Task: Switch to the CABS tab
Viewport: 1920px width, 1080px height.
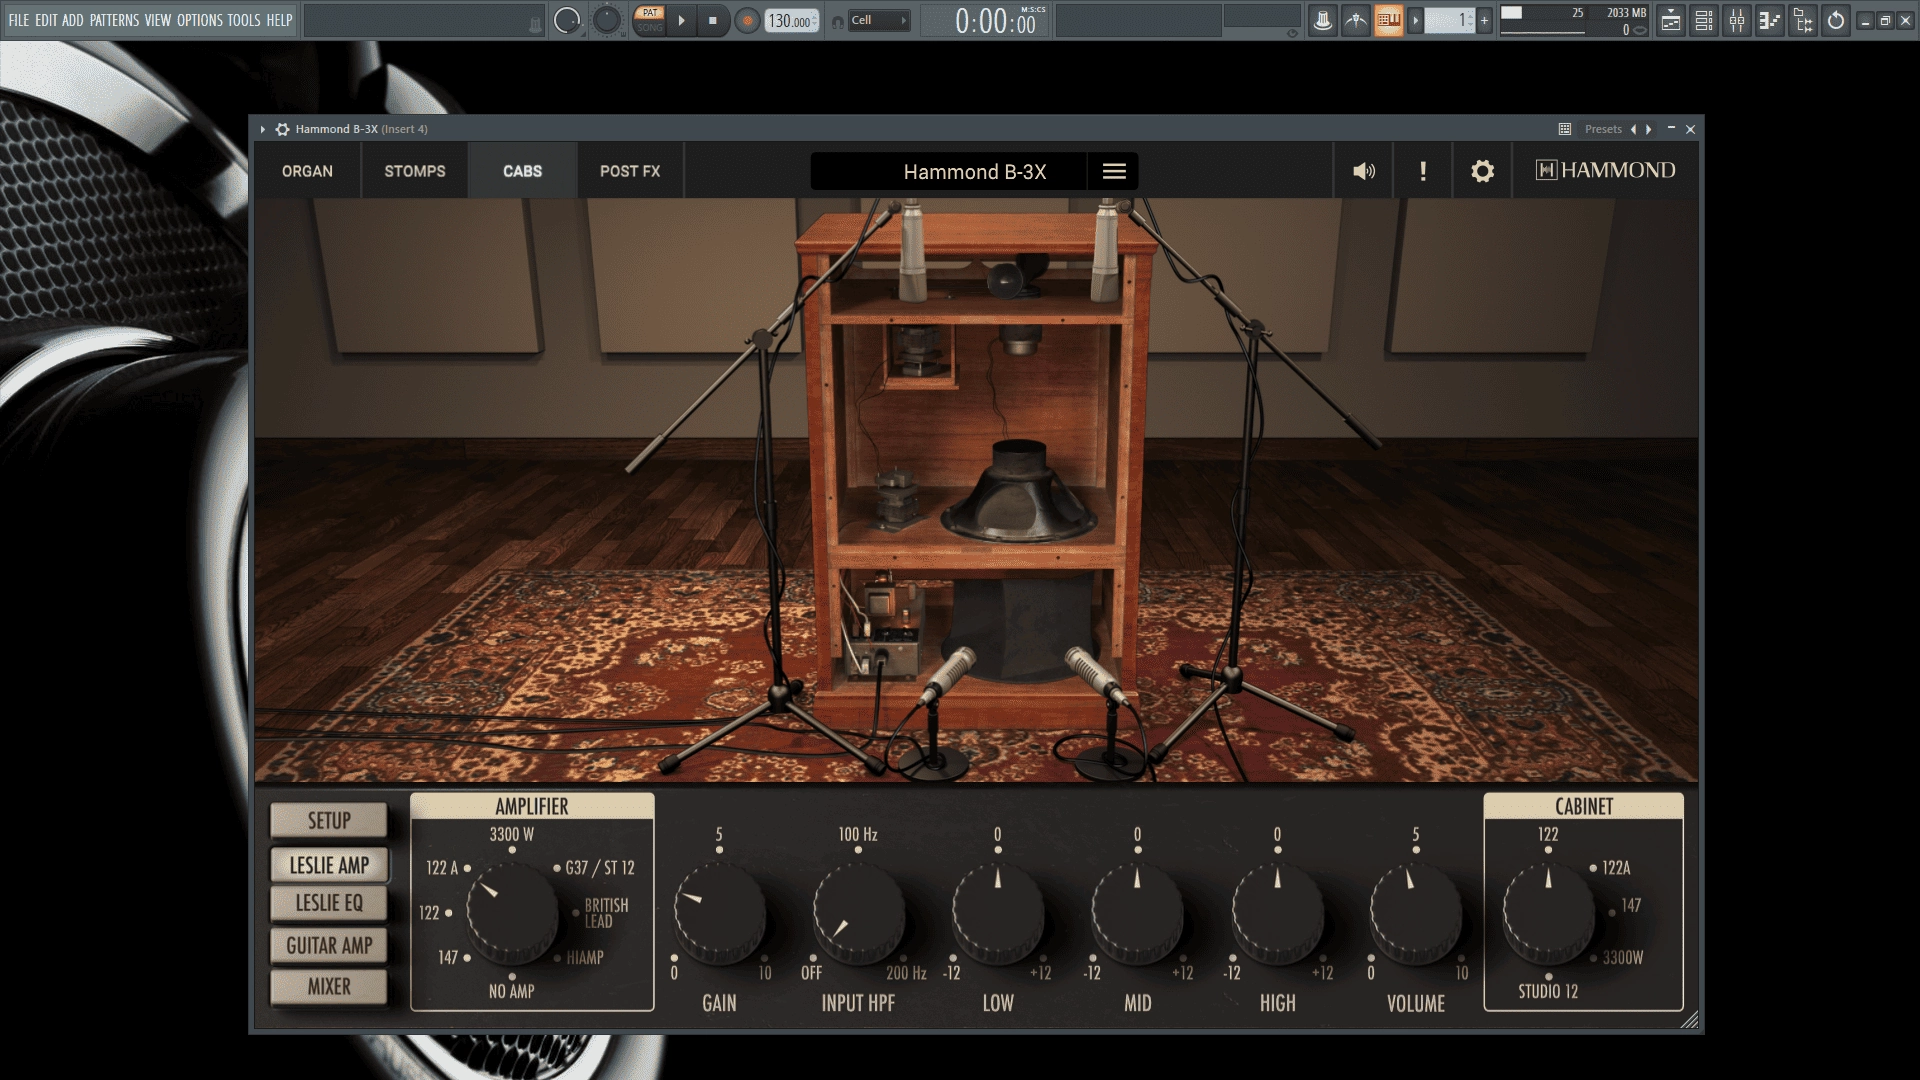Action: pyautogui.click(x=523, y=171)
